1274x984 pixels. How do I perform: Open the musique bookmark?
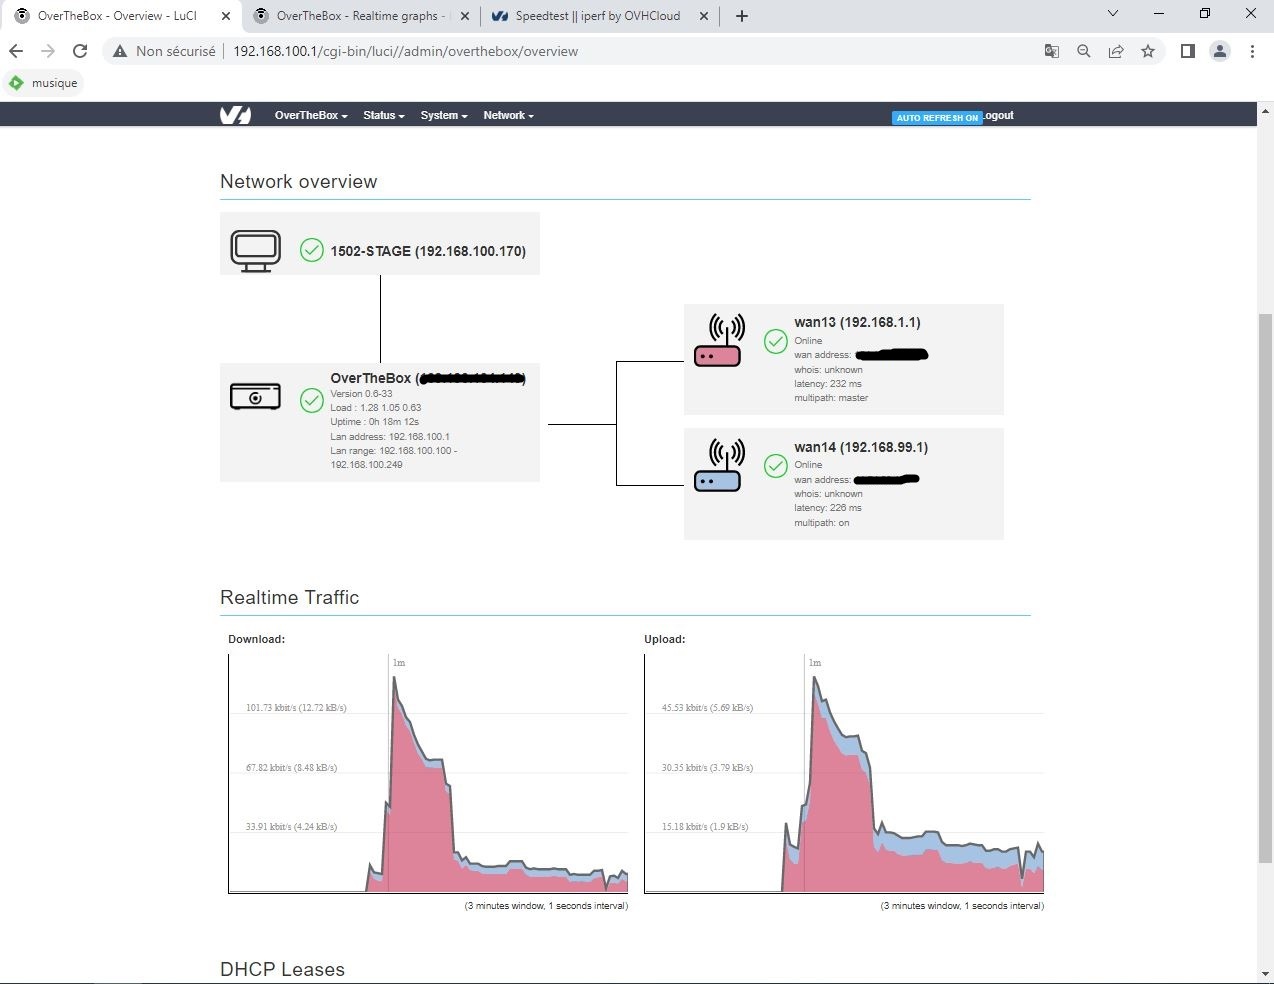[44, 83]
